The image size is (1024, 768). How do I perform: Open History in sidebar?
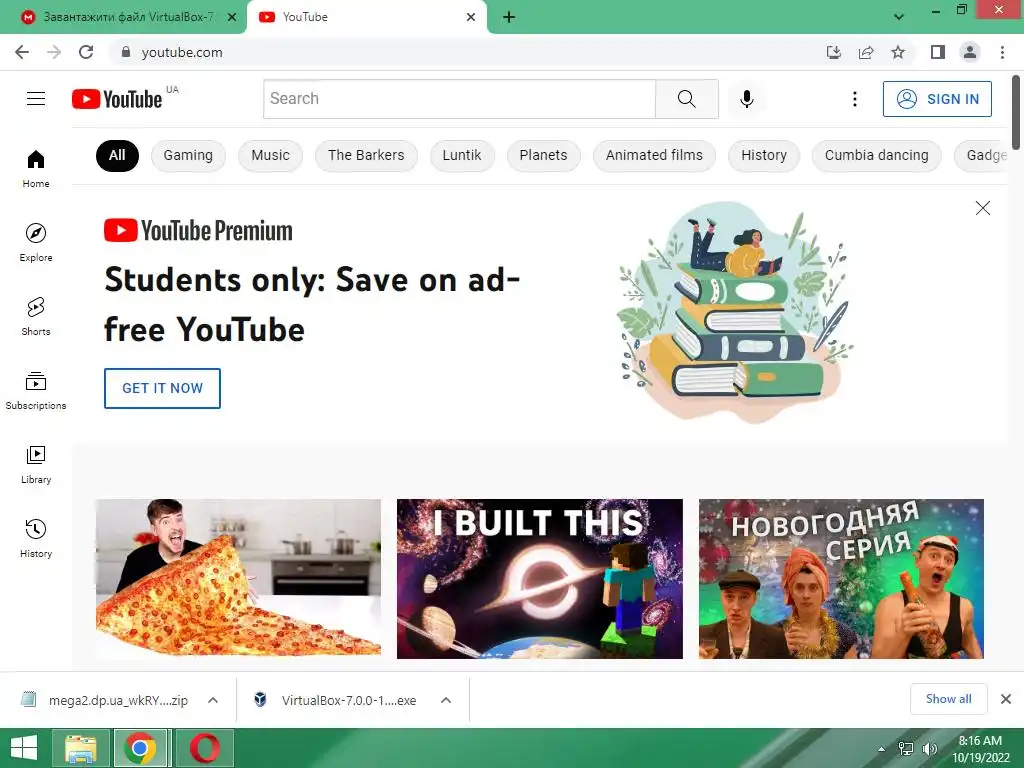point(36,538)
